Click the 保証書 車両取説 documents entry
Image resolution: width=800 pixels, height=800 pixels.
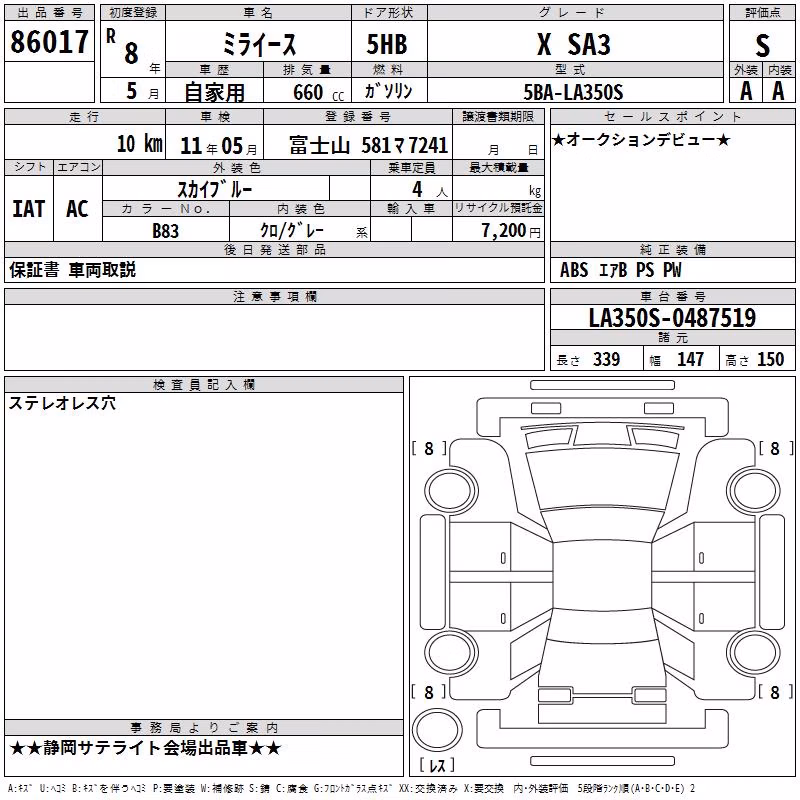tap(72, 270)
